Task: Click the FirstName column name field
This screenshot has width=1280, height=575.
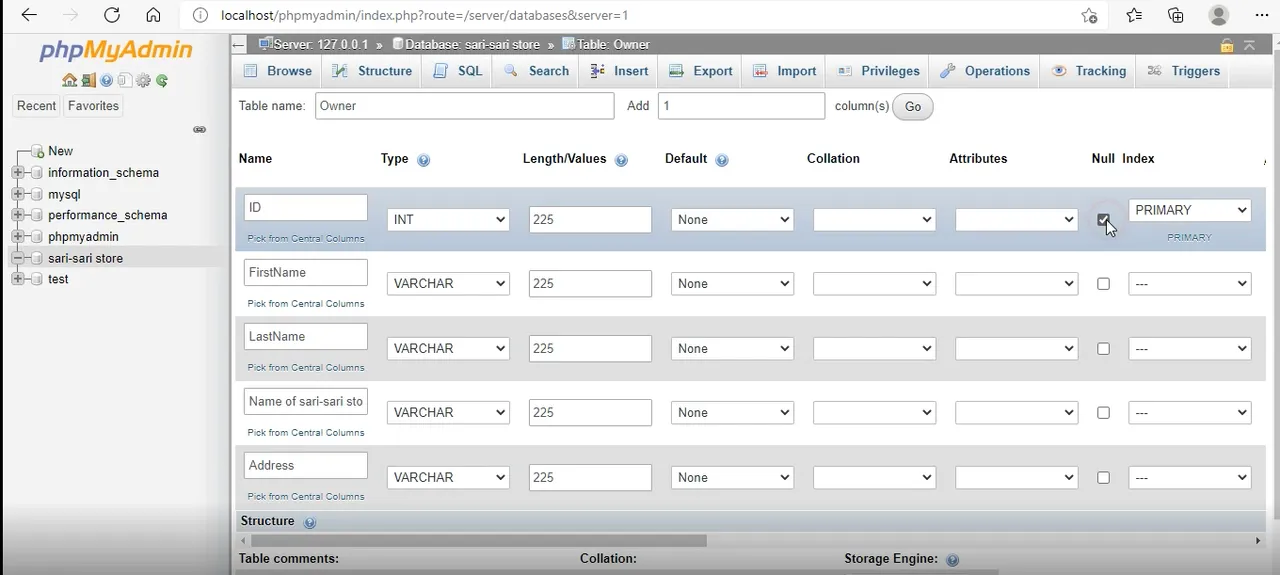Action: tap(306, 272)
